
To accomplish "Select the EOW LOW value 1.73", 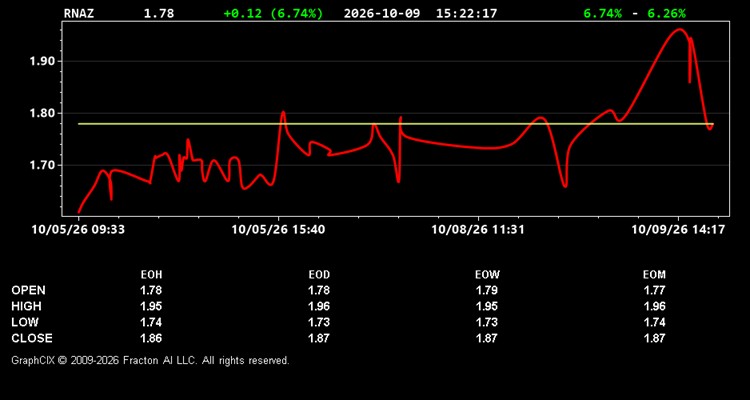I will coord(487,322).
